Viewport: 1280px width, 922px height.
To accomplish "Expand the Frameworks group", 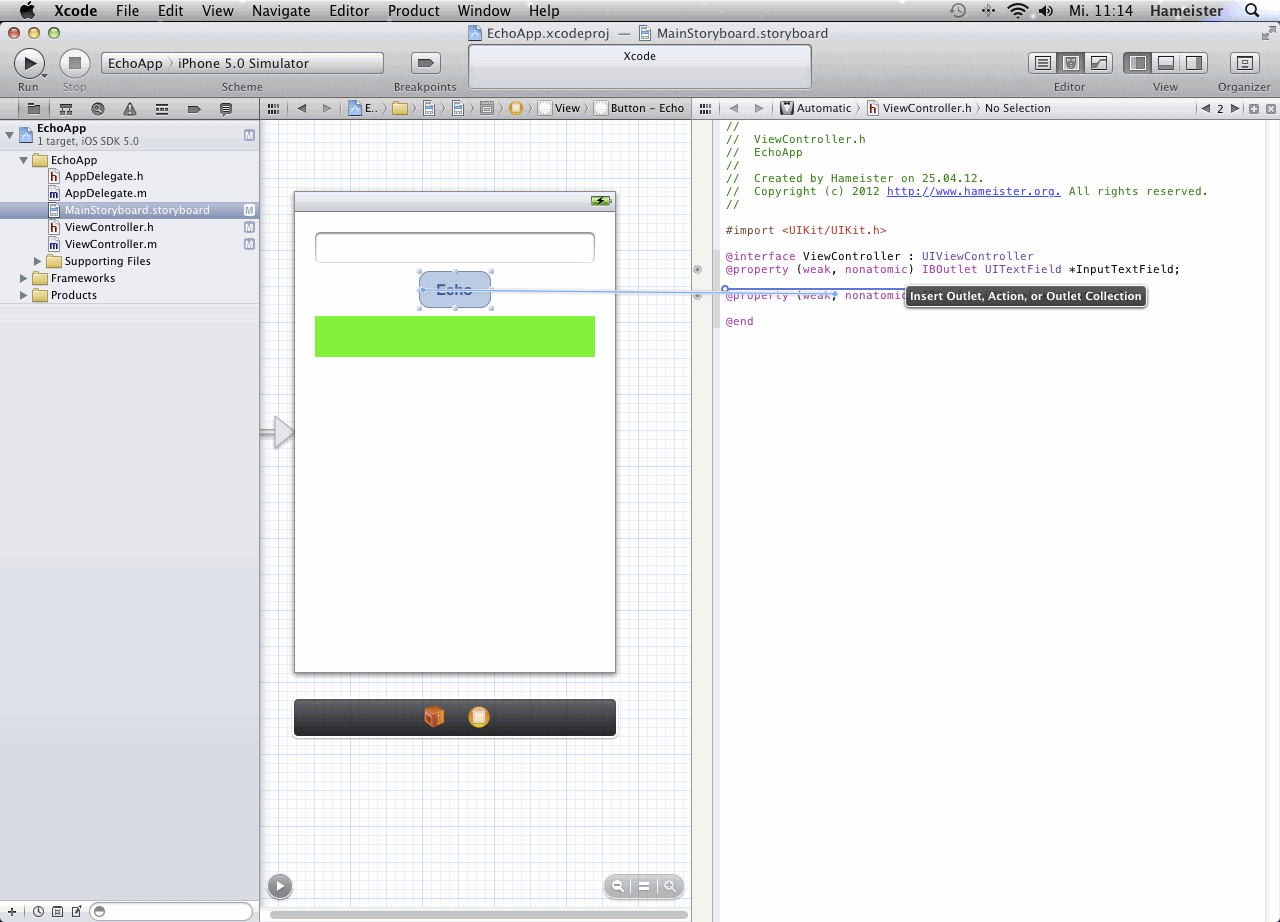I will click(24, 278).
